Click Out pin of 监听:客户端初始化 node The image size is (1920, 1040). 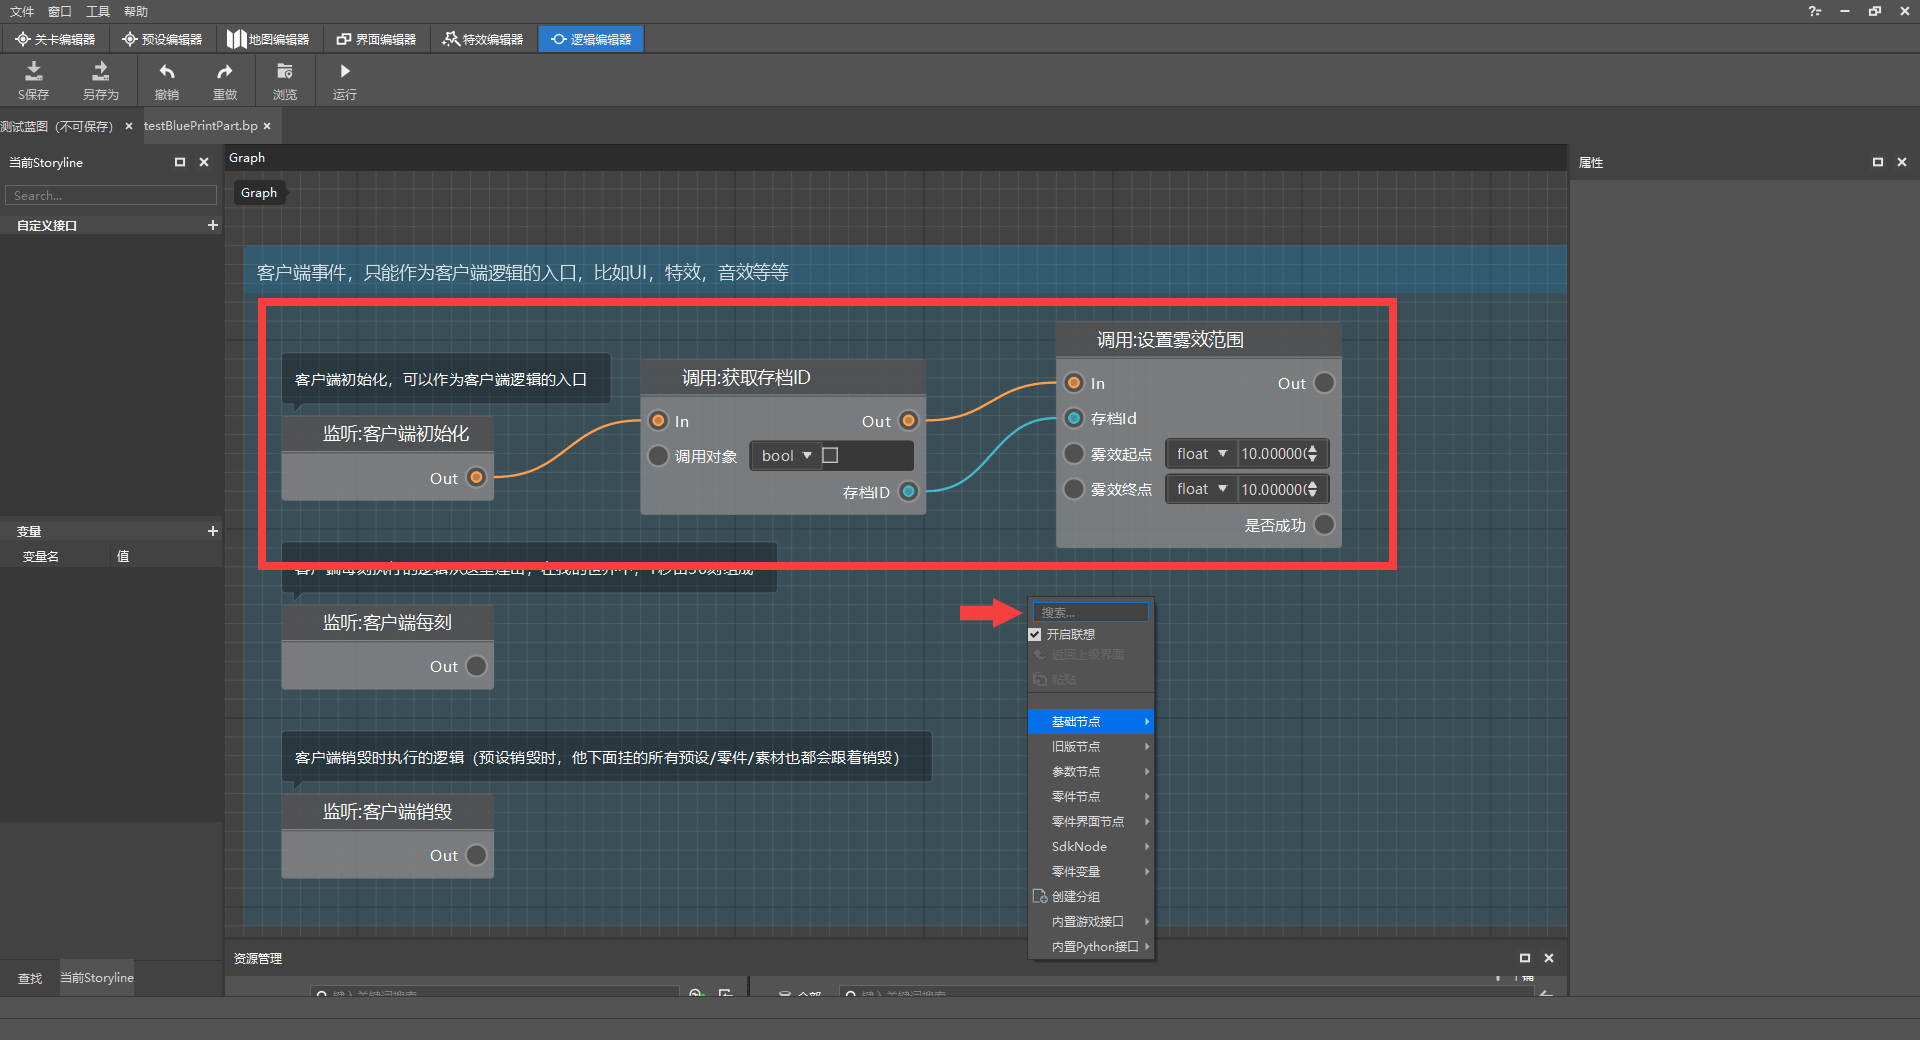477,478
